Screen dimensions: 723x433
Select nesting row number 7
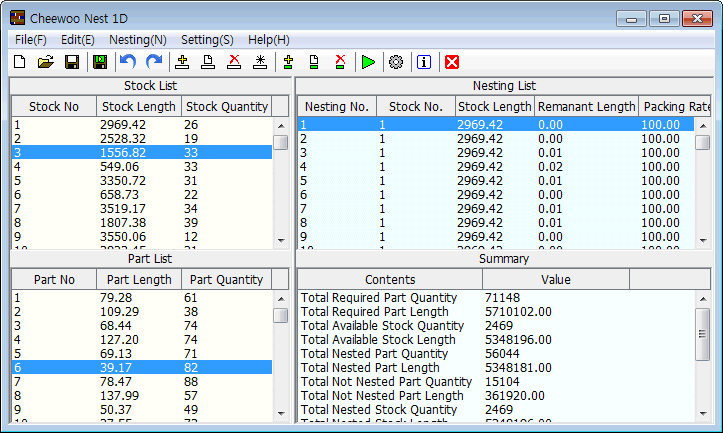[x=496, y=208]
